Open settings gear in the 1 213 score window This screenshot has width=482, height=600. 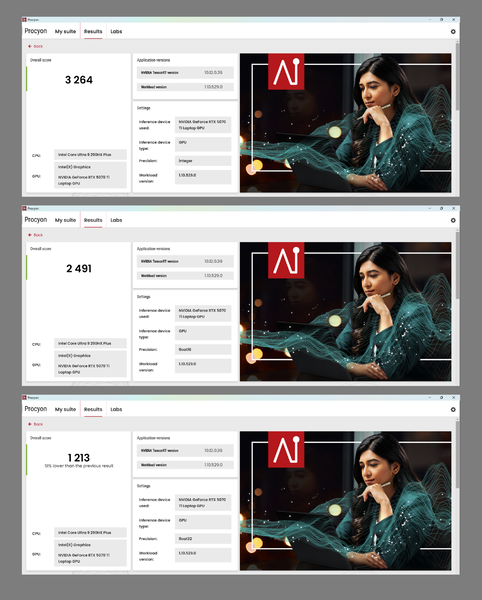[x=453, y=409]
